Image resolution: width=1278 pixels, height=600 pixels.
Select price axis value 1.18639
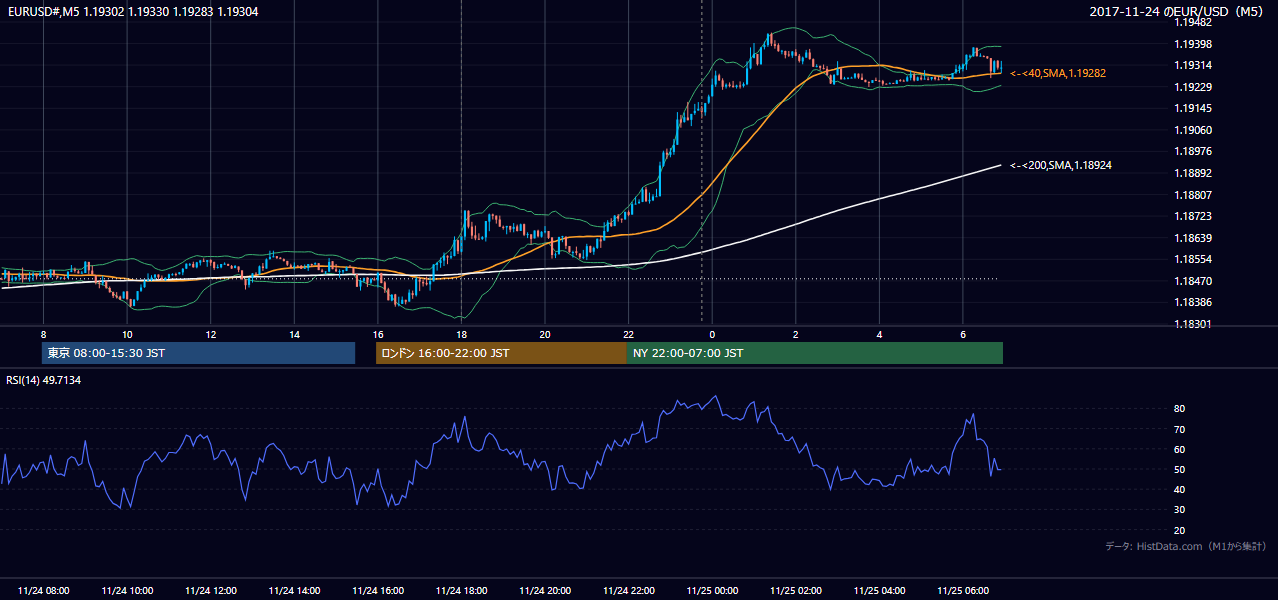pos(1193,238)
